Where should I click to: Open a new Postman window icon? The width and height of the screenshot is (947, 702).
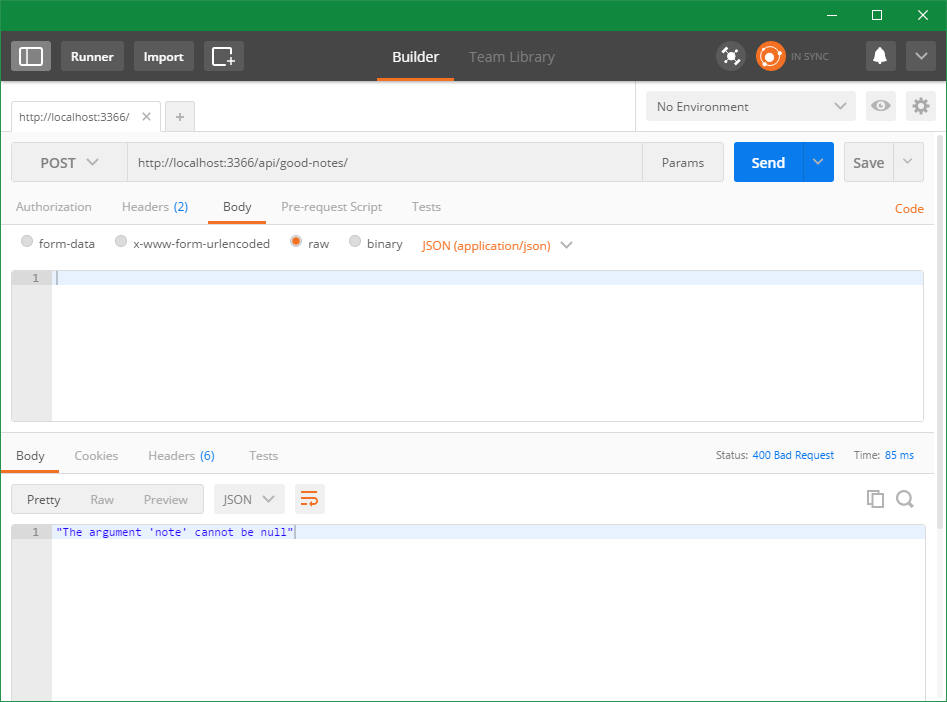point(223,56)
